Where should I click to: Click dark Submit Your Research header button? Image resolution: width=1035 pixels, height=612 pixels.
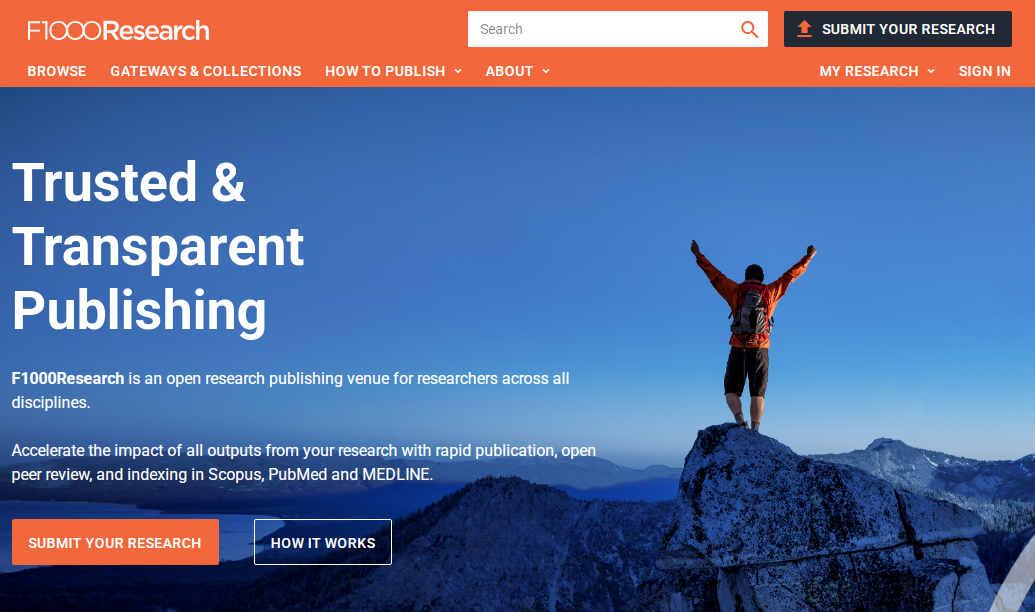point(898,29)
